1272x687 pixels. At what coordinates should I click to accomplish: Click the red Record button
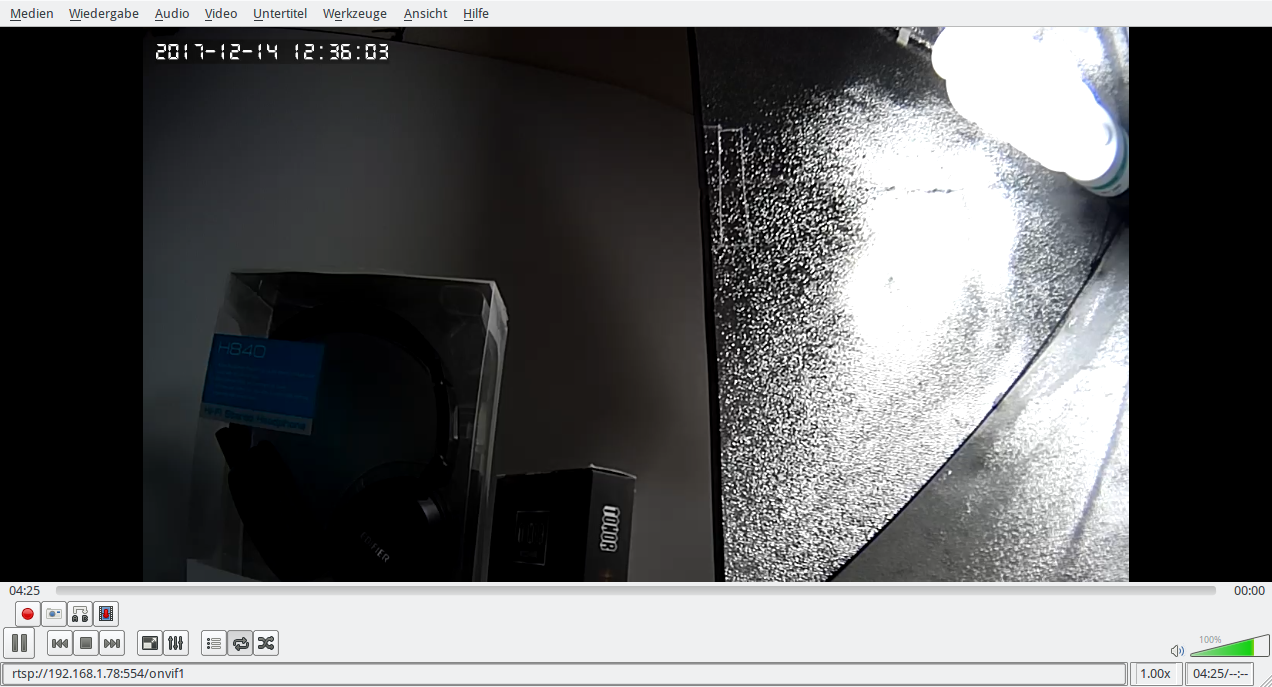tap(28, 614)
